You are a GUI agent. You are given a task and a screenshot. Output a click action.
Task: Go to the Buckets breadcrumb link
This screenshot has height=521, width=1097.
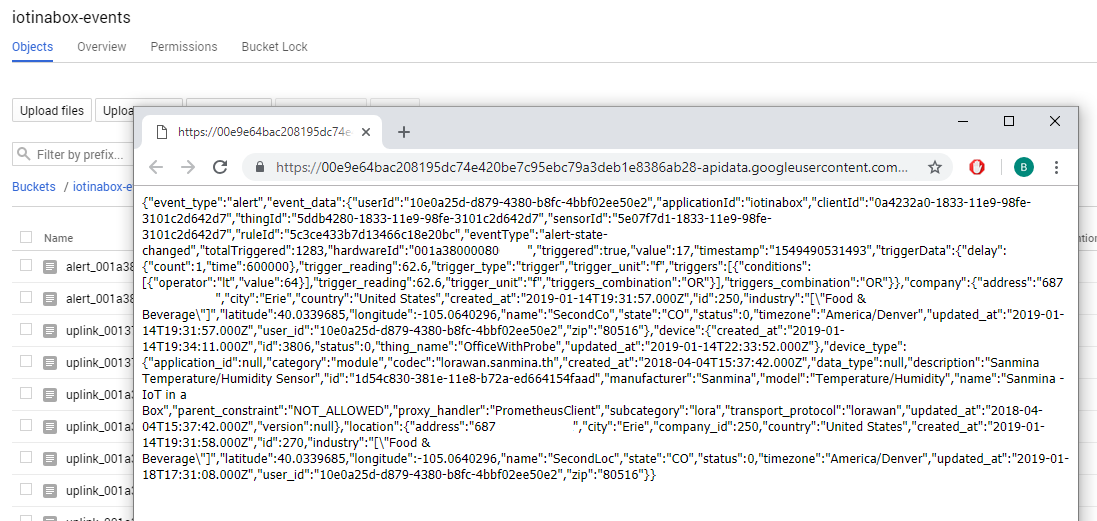[x=34, y=187]
